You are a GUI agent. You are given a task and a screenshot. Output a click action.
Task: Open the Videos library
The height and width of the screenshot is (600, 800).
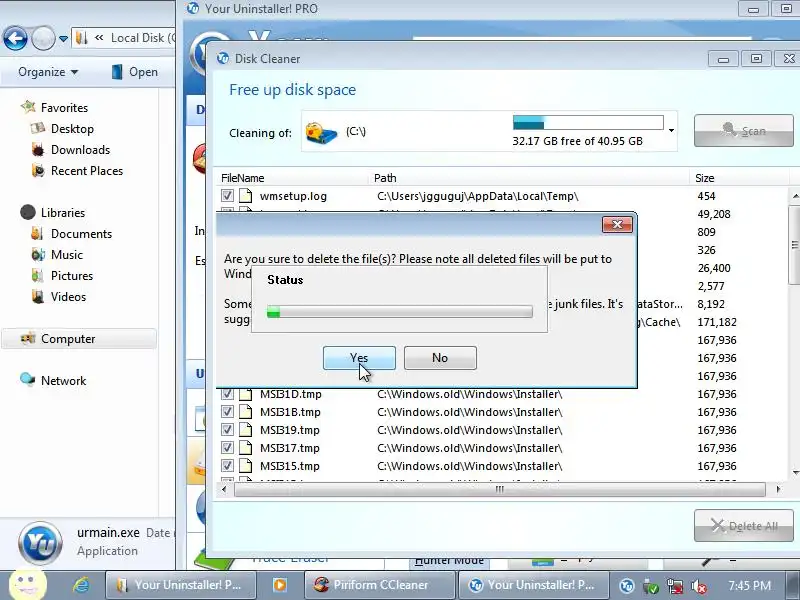tap(68, 296)
